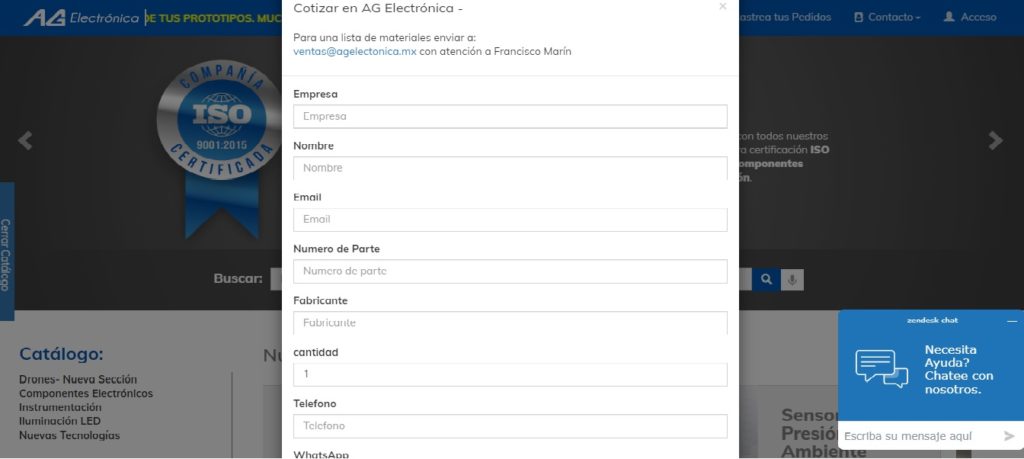Minimize the Zendesk chat widget

[1011, 321]
